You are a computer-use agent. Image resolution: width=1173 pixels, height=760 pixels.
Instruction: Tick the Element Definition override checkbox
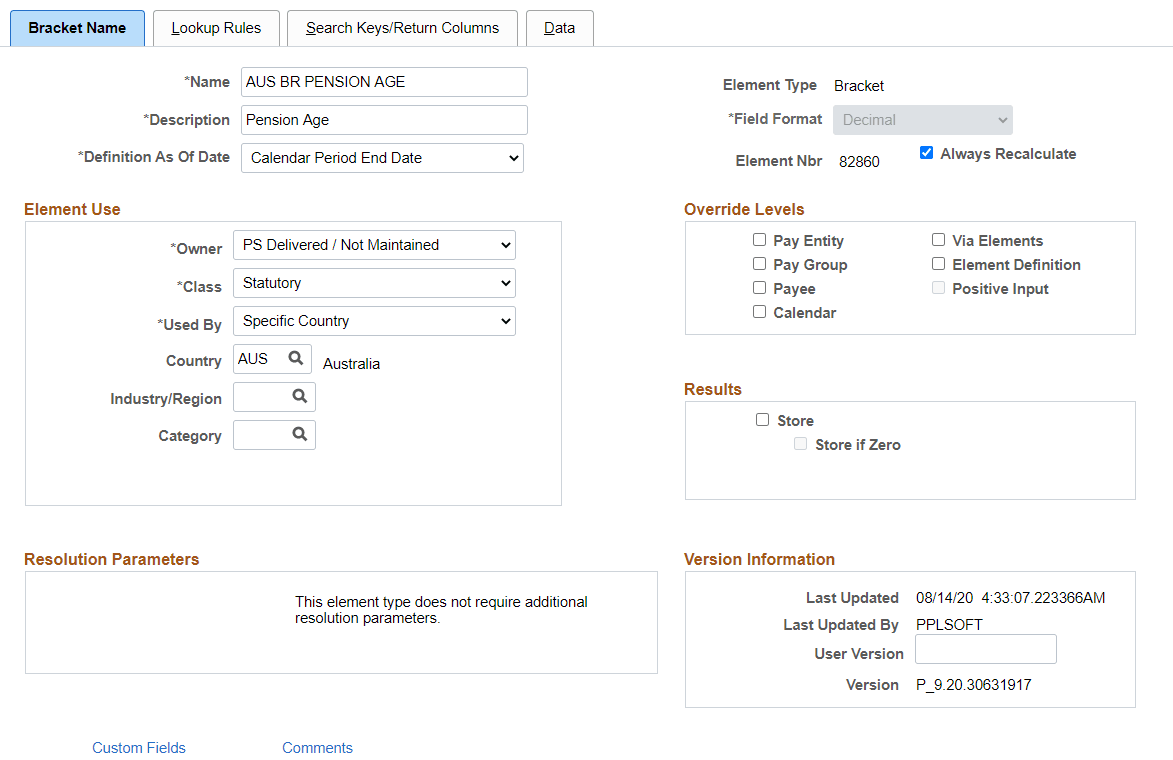[x=938, y=263]
